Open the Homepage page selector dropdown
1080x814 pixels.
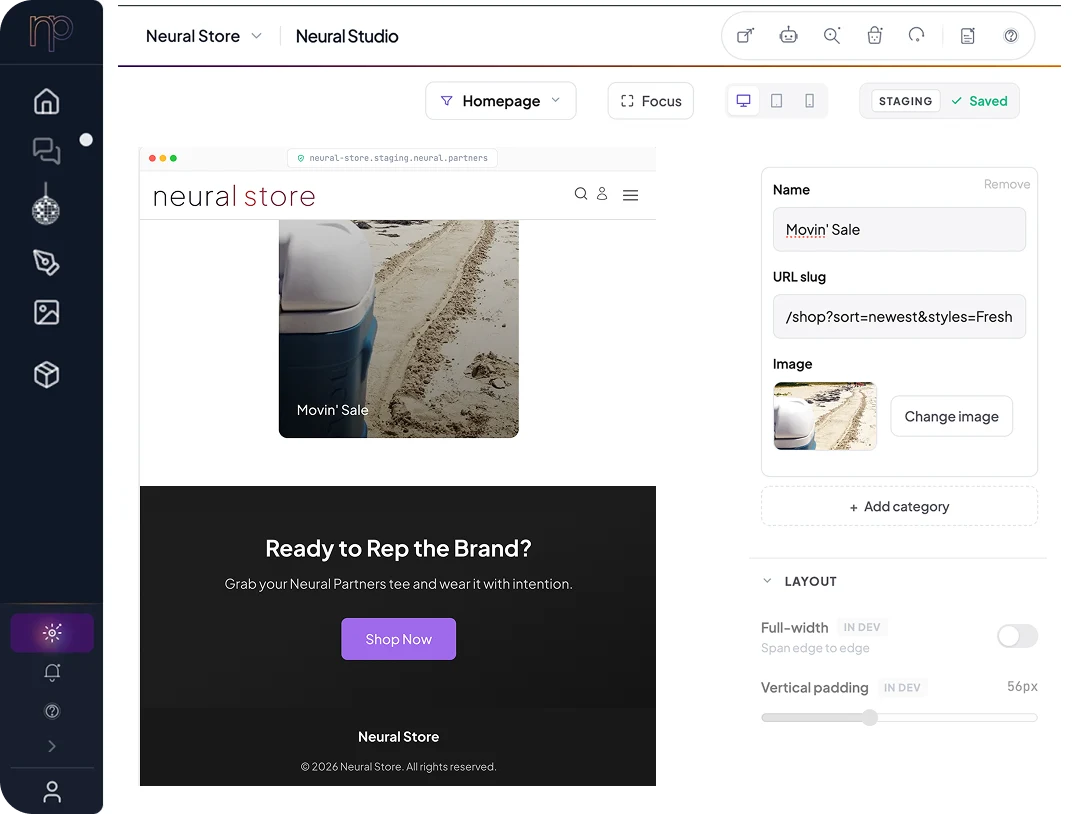[x=501, y=101]
